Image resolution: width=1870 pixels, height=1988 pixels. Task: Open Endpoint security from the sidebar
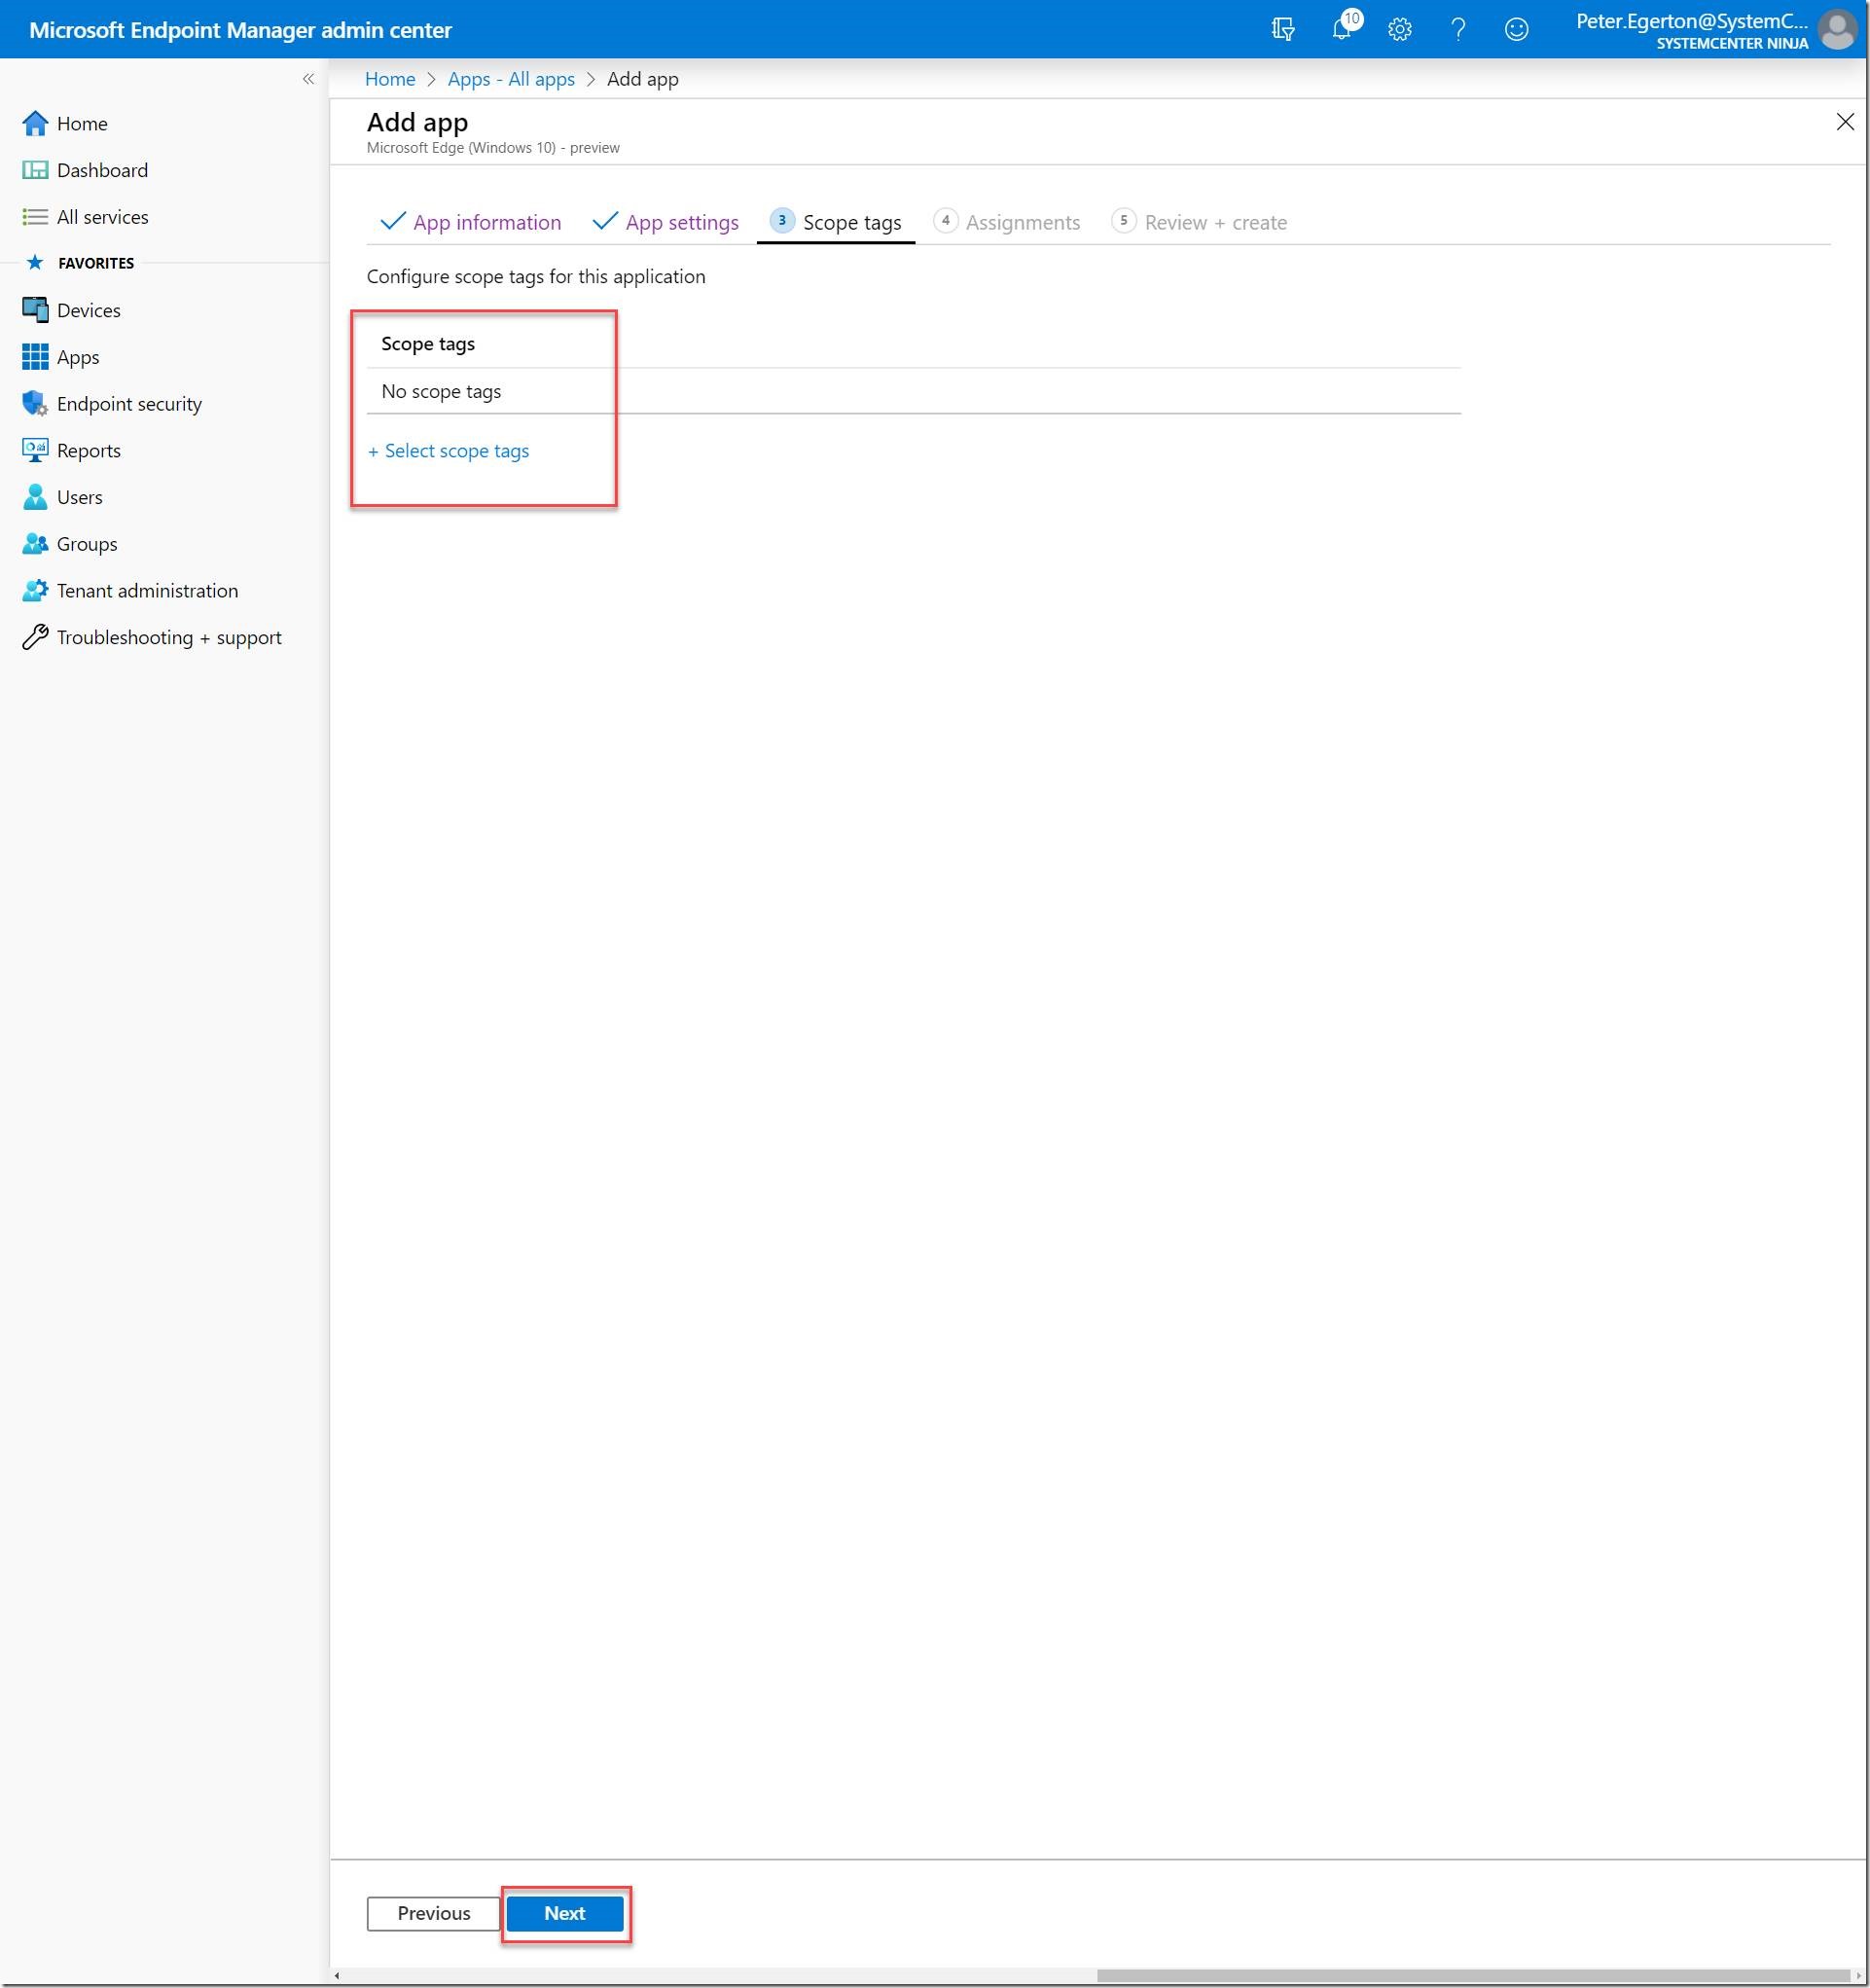(x=129, y=404)
